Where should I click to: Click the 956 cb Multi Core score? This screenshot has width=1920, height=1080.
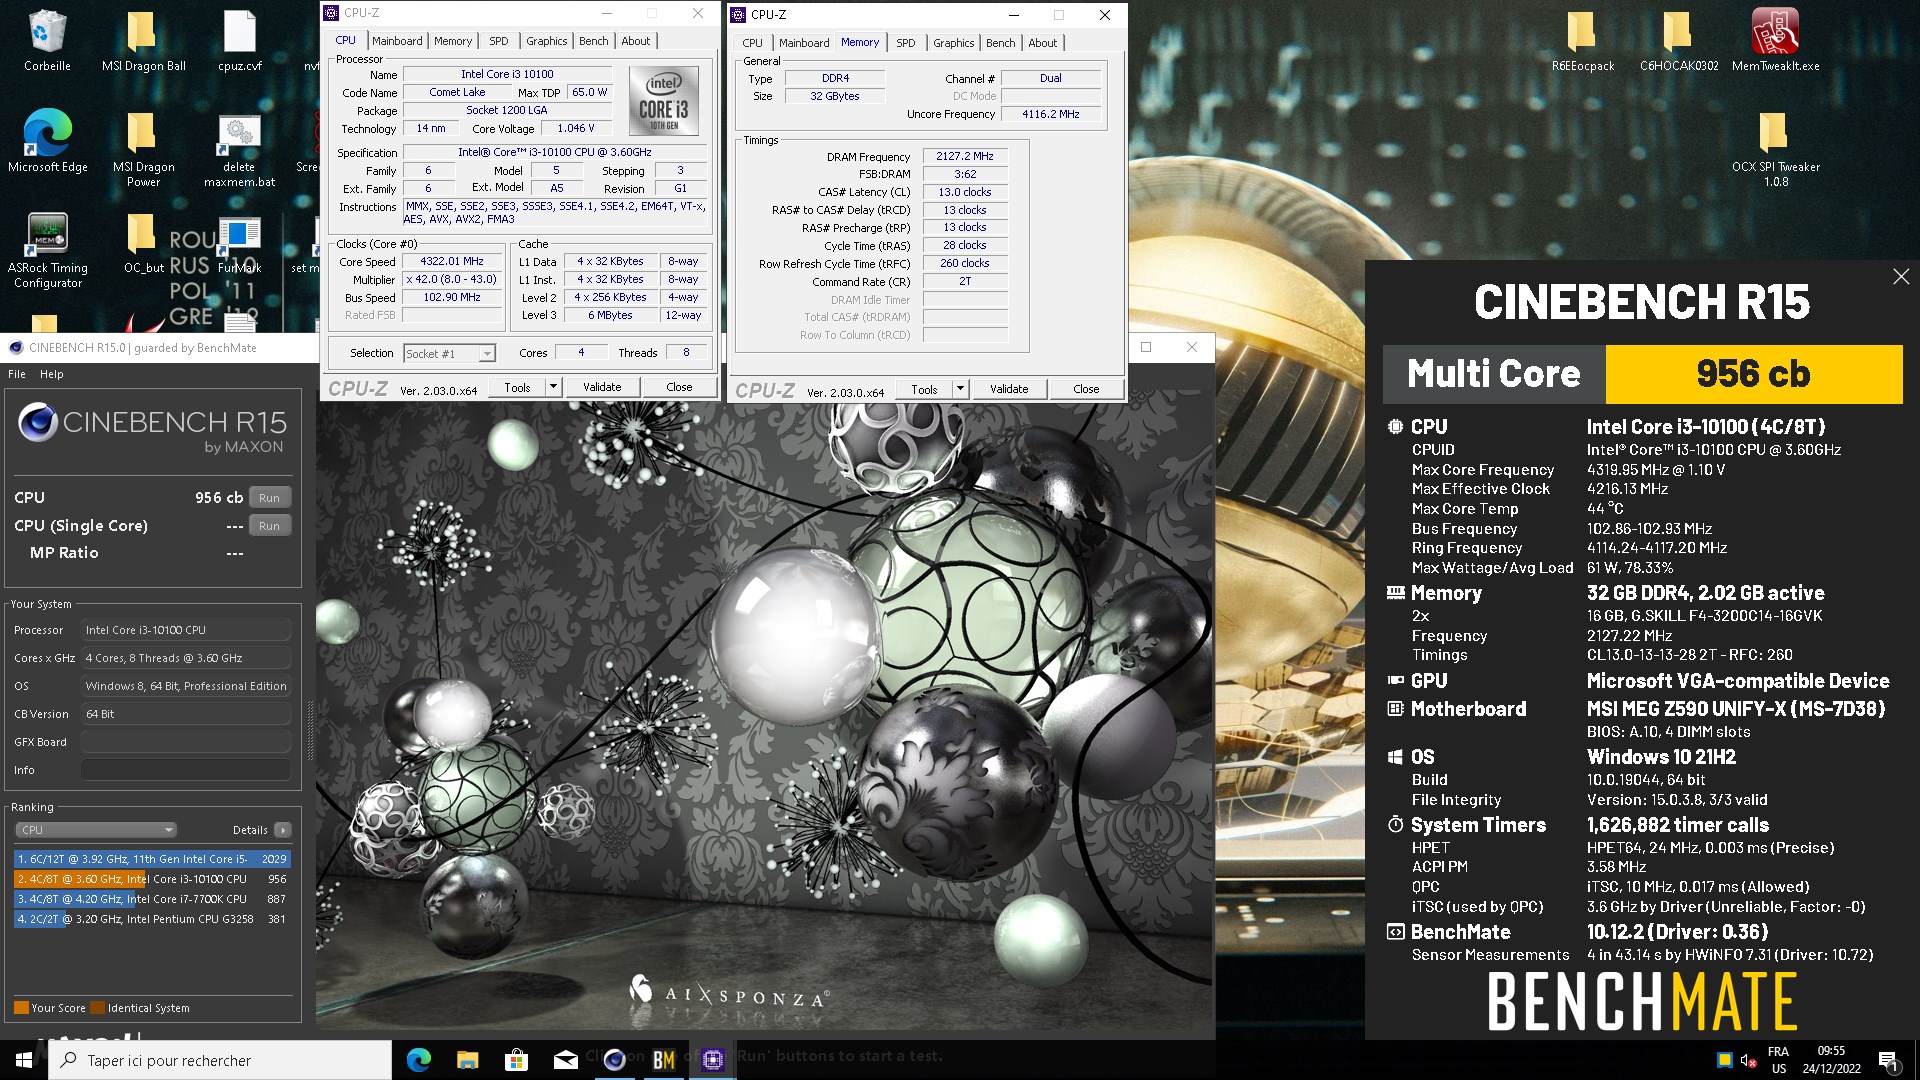click(x=1753, y=374)
